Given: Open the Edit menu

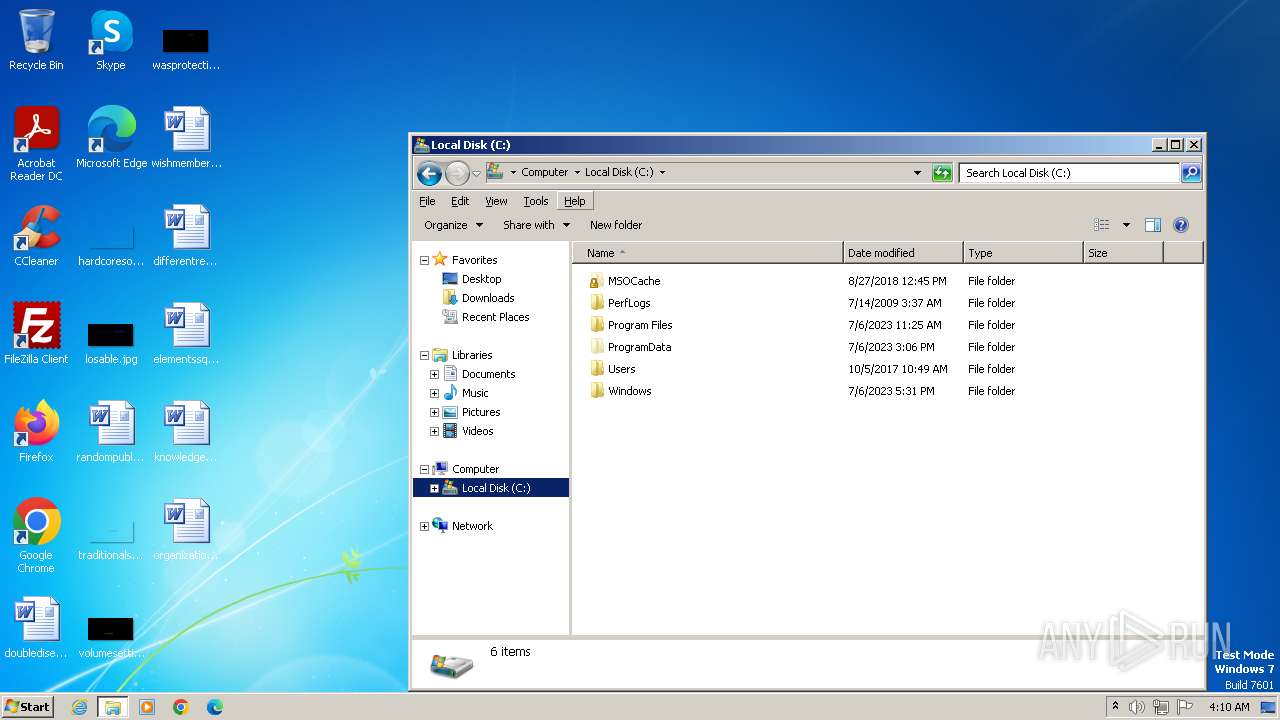Looking at the screenshot, I should [x=460, y=201].
